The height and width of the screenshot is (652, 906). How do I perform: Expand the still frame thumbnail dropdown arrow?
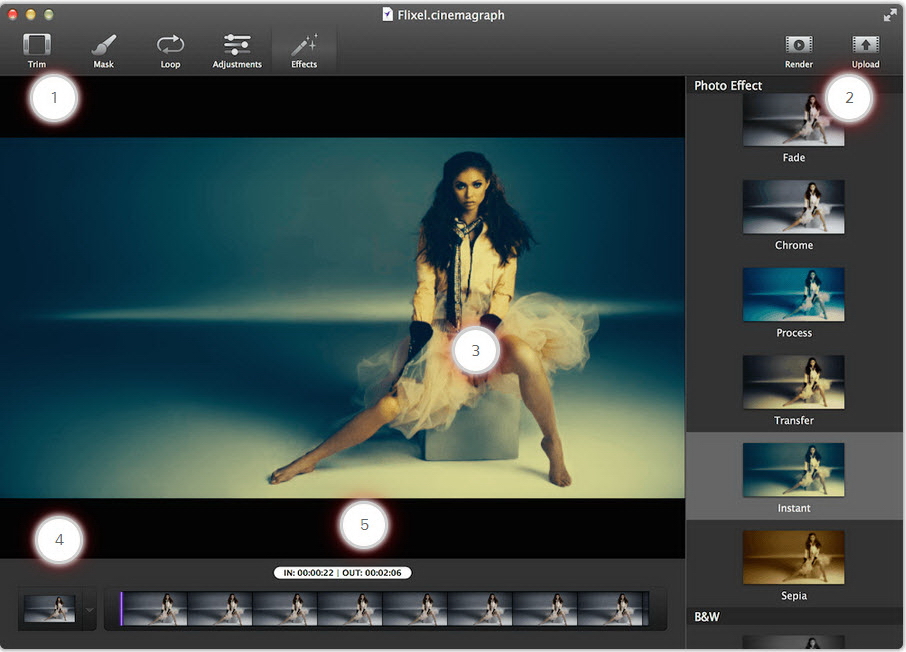click(88, 610)
